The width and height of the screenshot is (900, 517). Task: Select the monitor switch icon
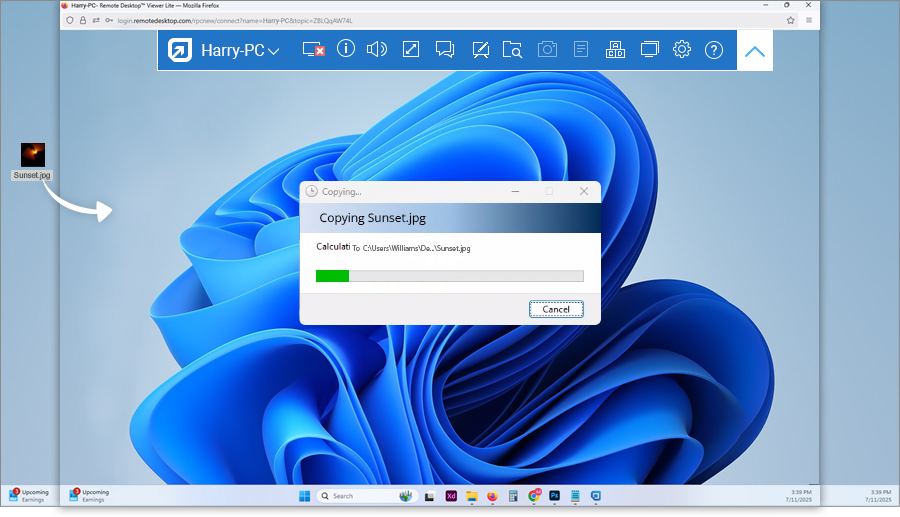tap(650, 49)
